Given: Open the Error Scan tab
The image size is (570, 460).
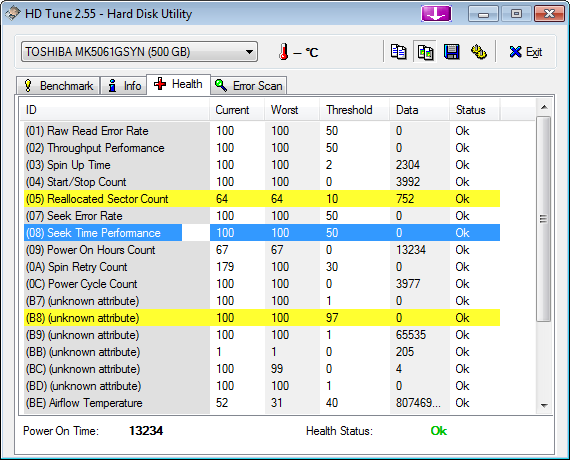Looking at the screenshot, I should point(249,86).
